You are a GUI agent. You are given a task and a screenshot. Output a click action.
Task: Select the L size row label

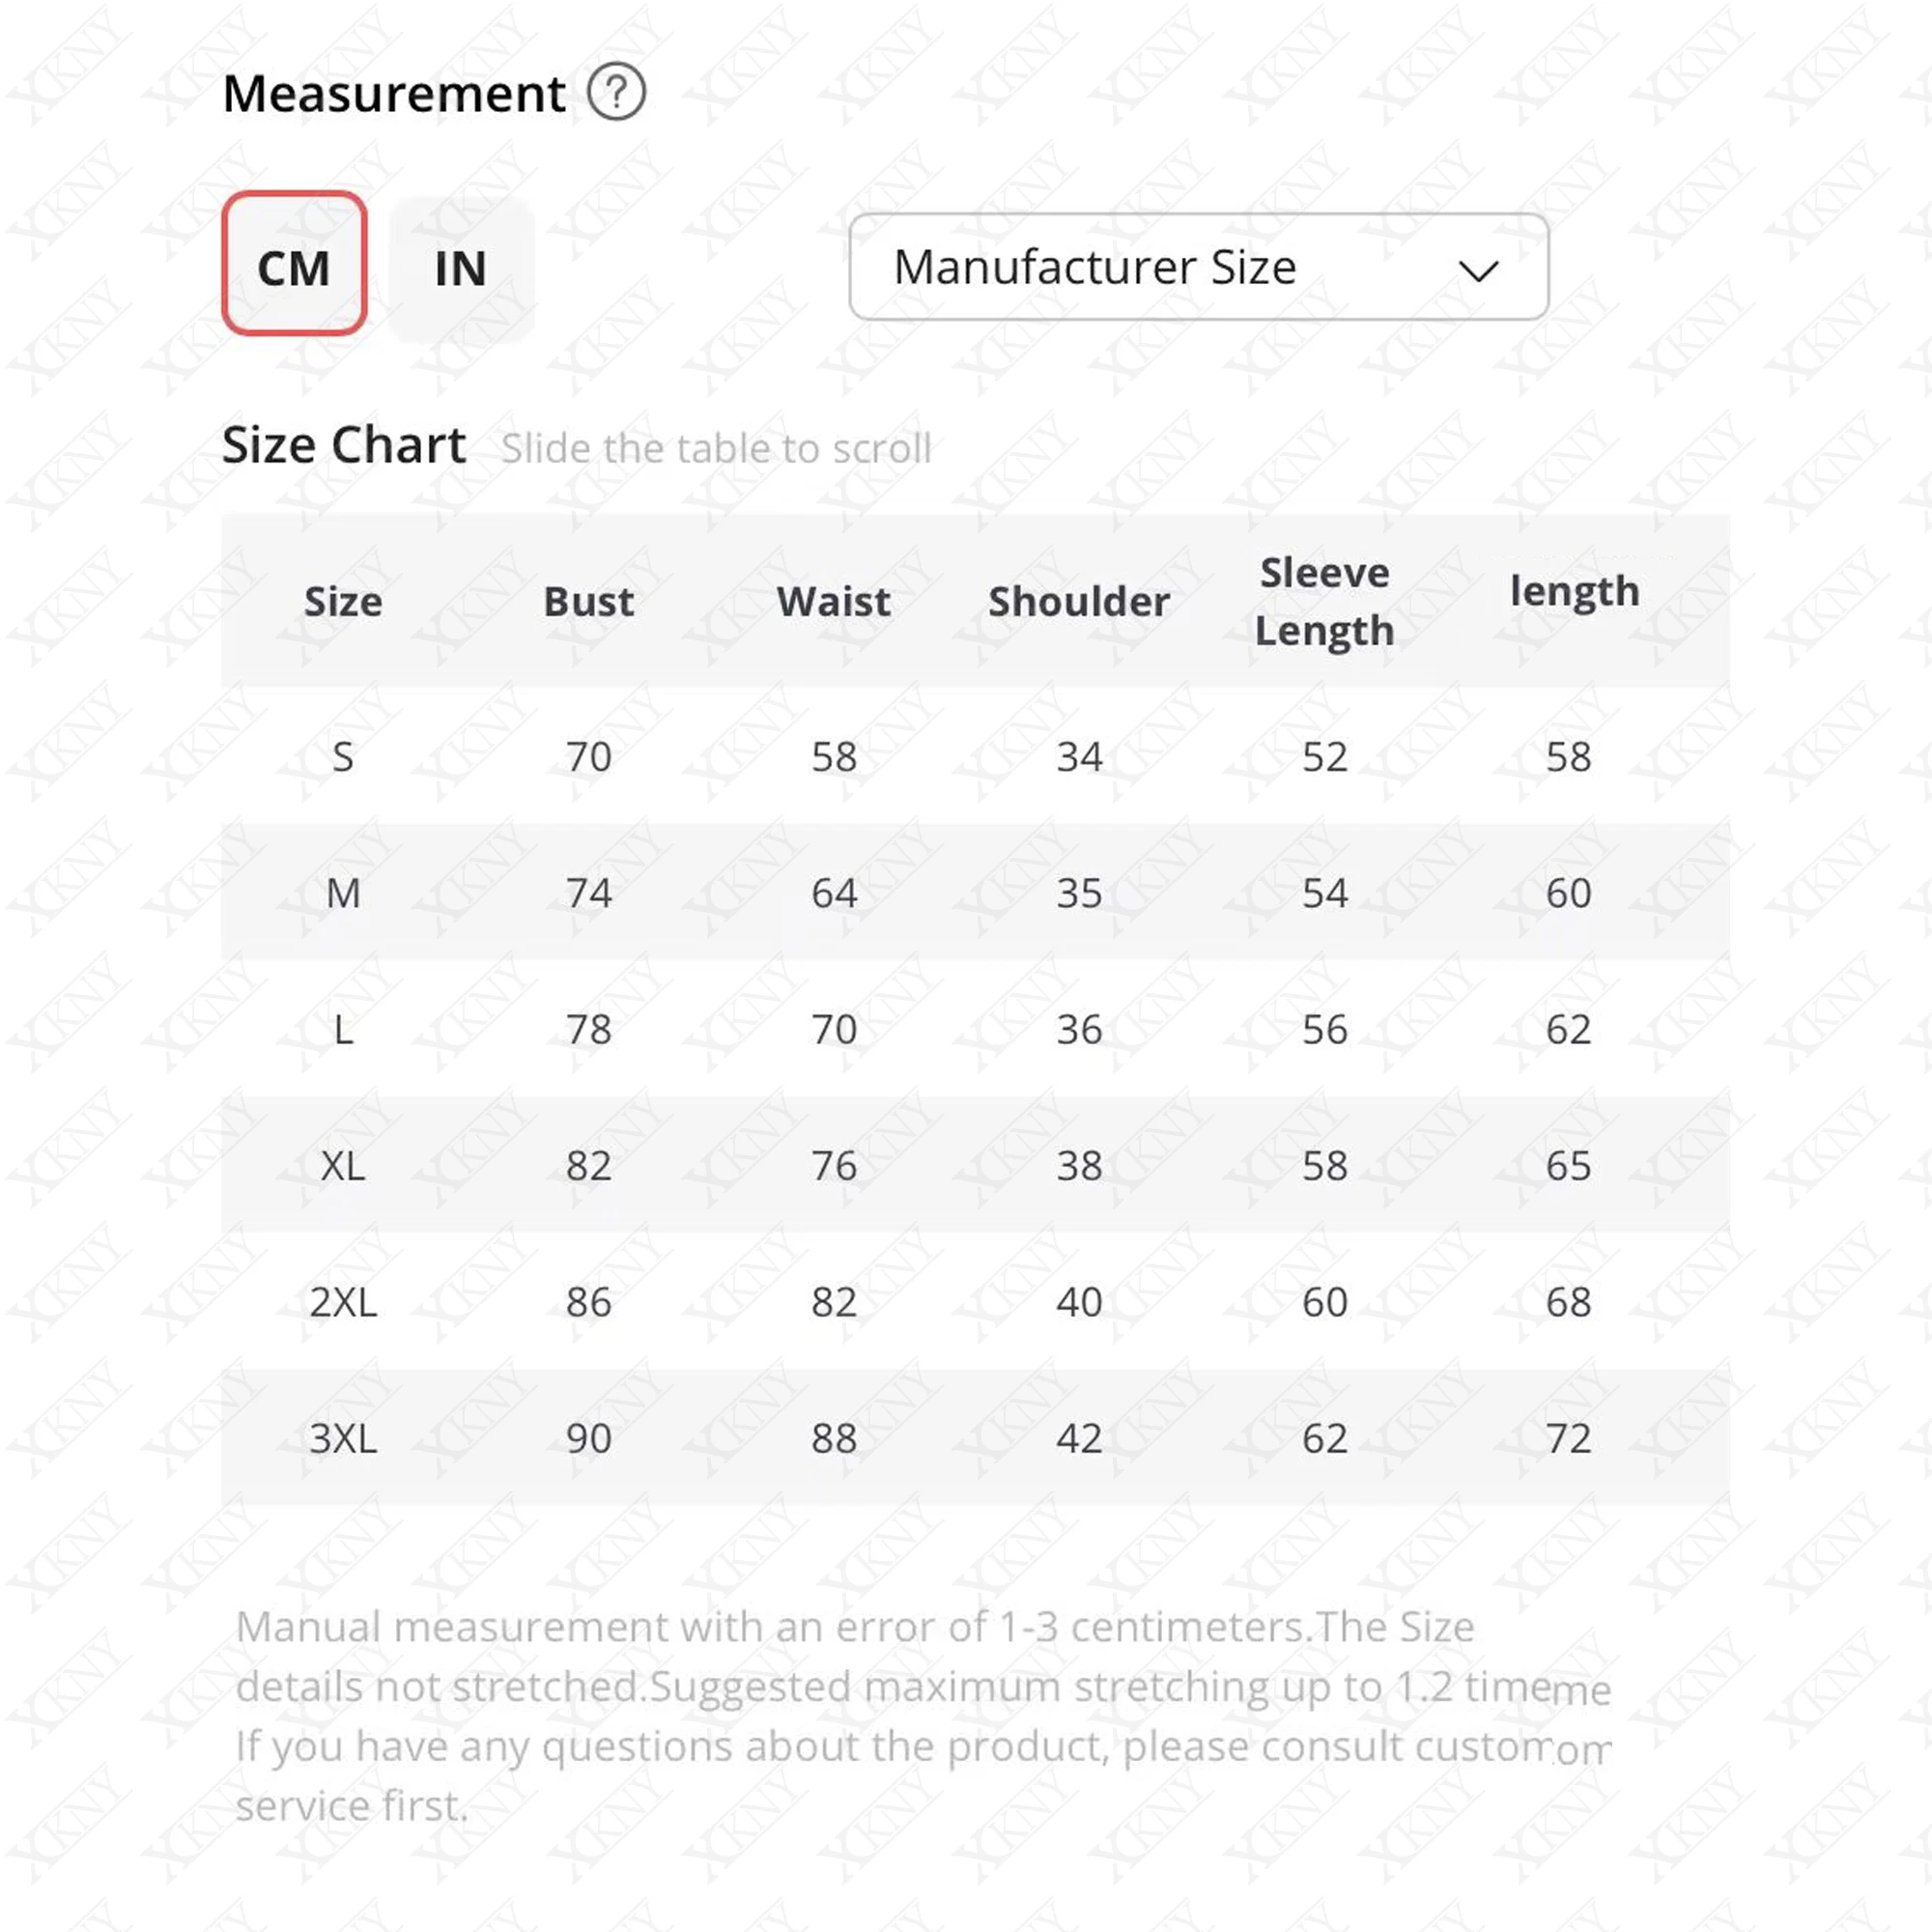coord(343,1030)
